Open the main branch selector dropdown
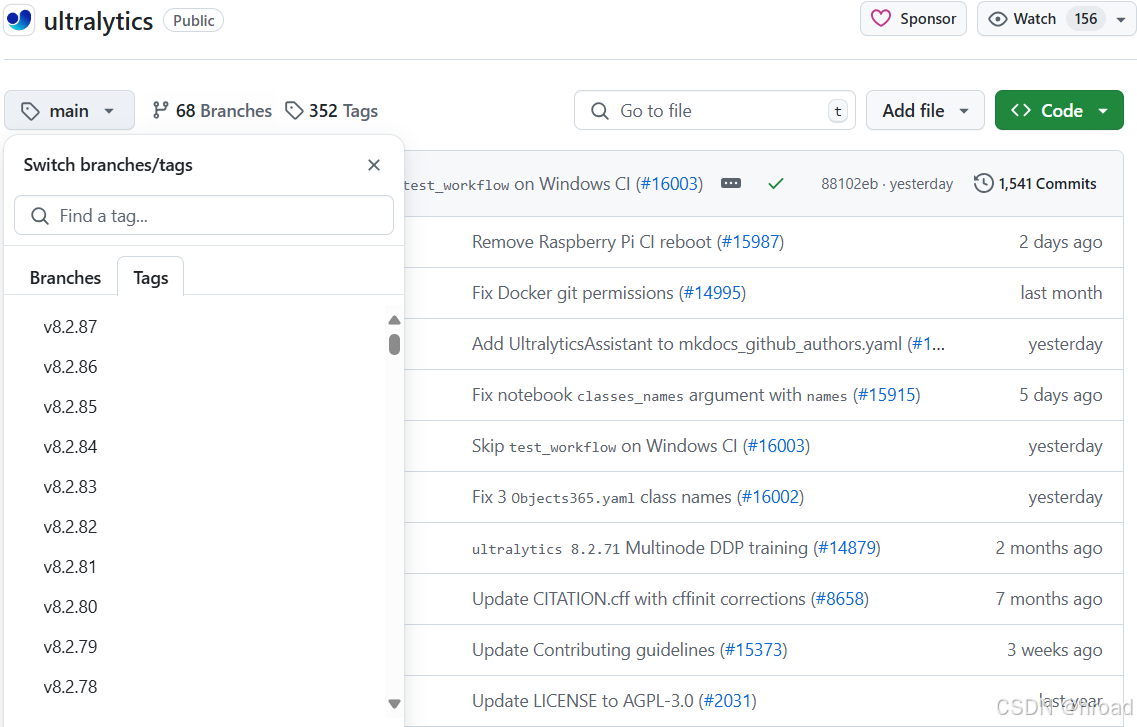The image size is (1137, 727). (69, 111)
